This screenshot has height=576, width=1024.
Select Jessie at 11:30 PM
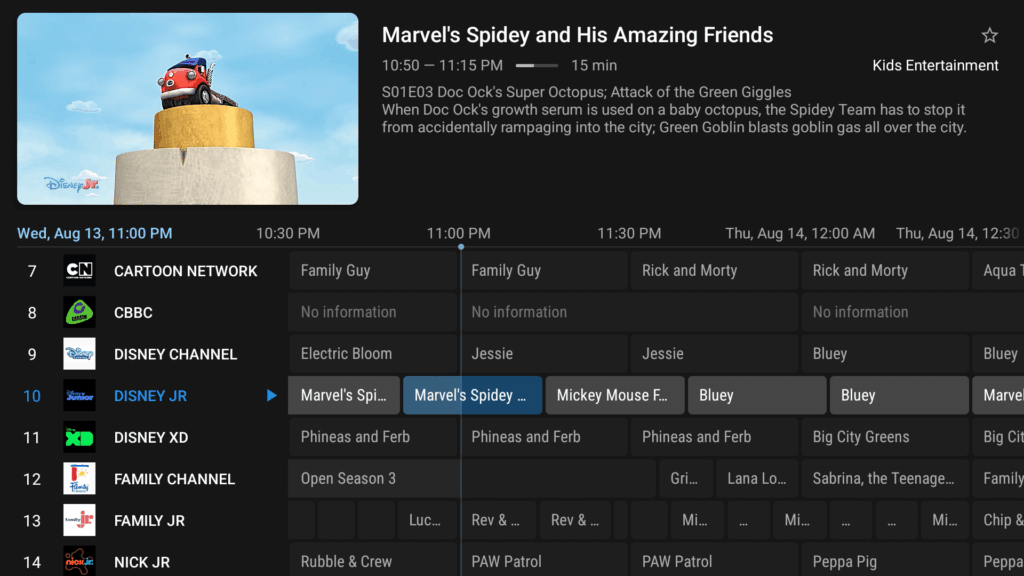(x=714, y=353)
